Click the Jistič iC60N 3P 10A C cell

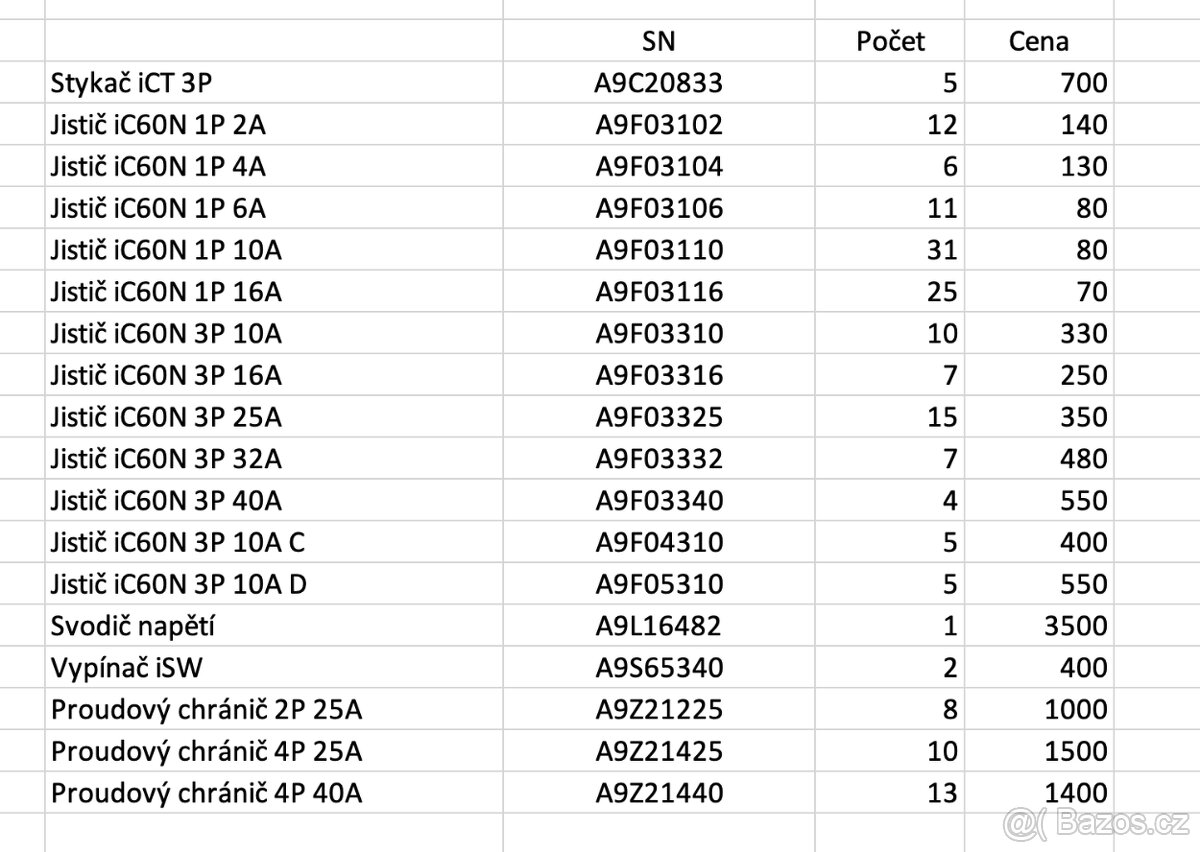178,542
